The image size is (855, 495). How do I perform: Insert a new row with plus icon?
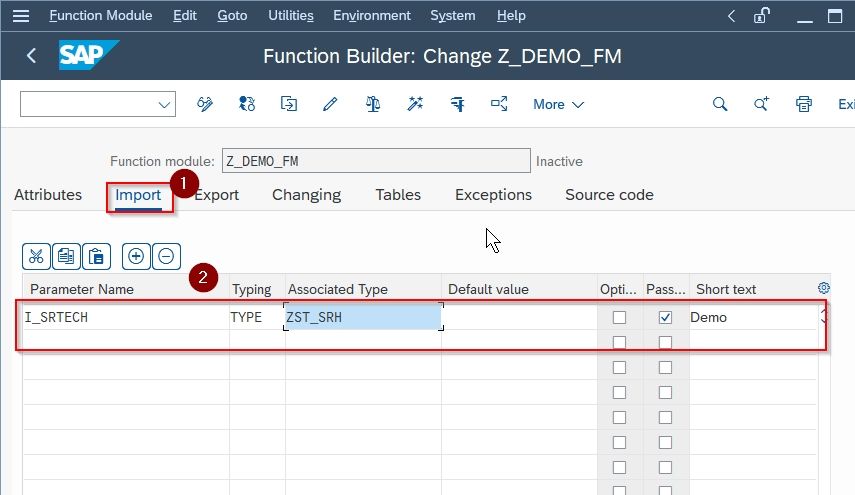(x=136, y=256)
